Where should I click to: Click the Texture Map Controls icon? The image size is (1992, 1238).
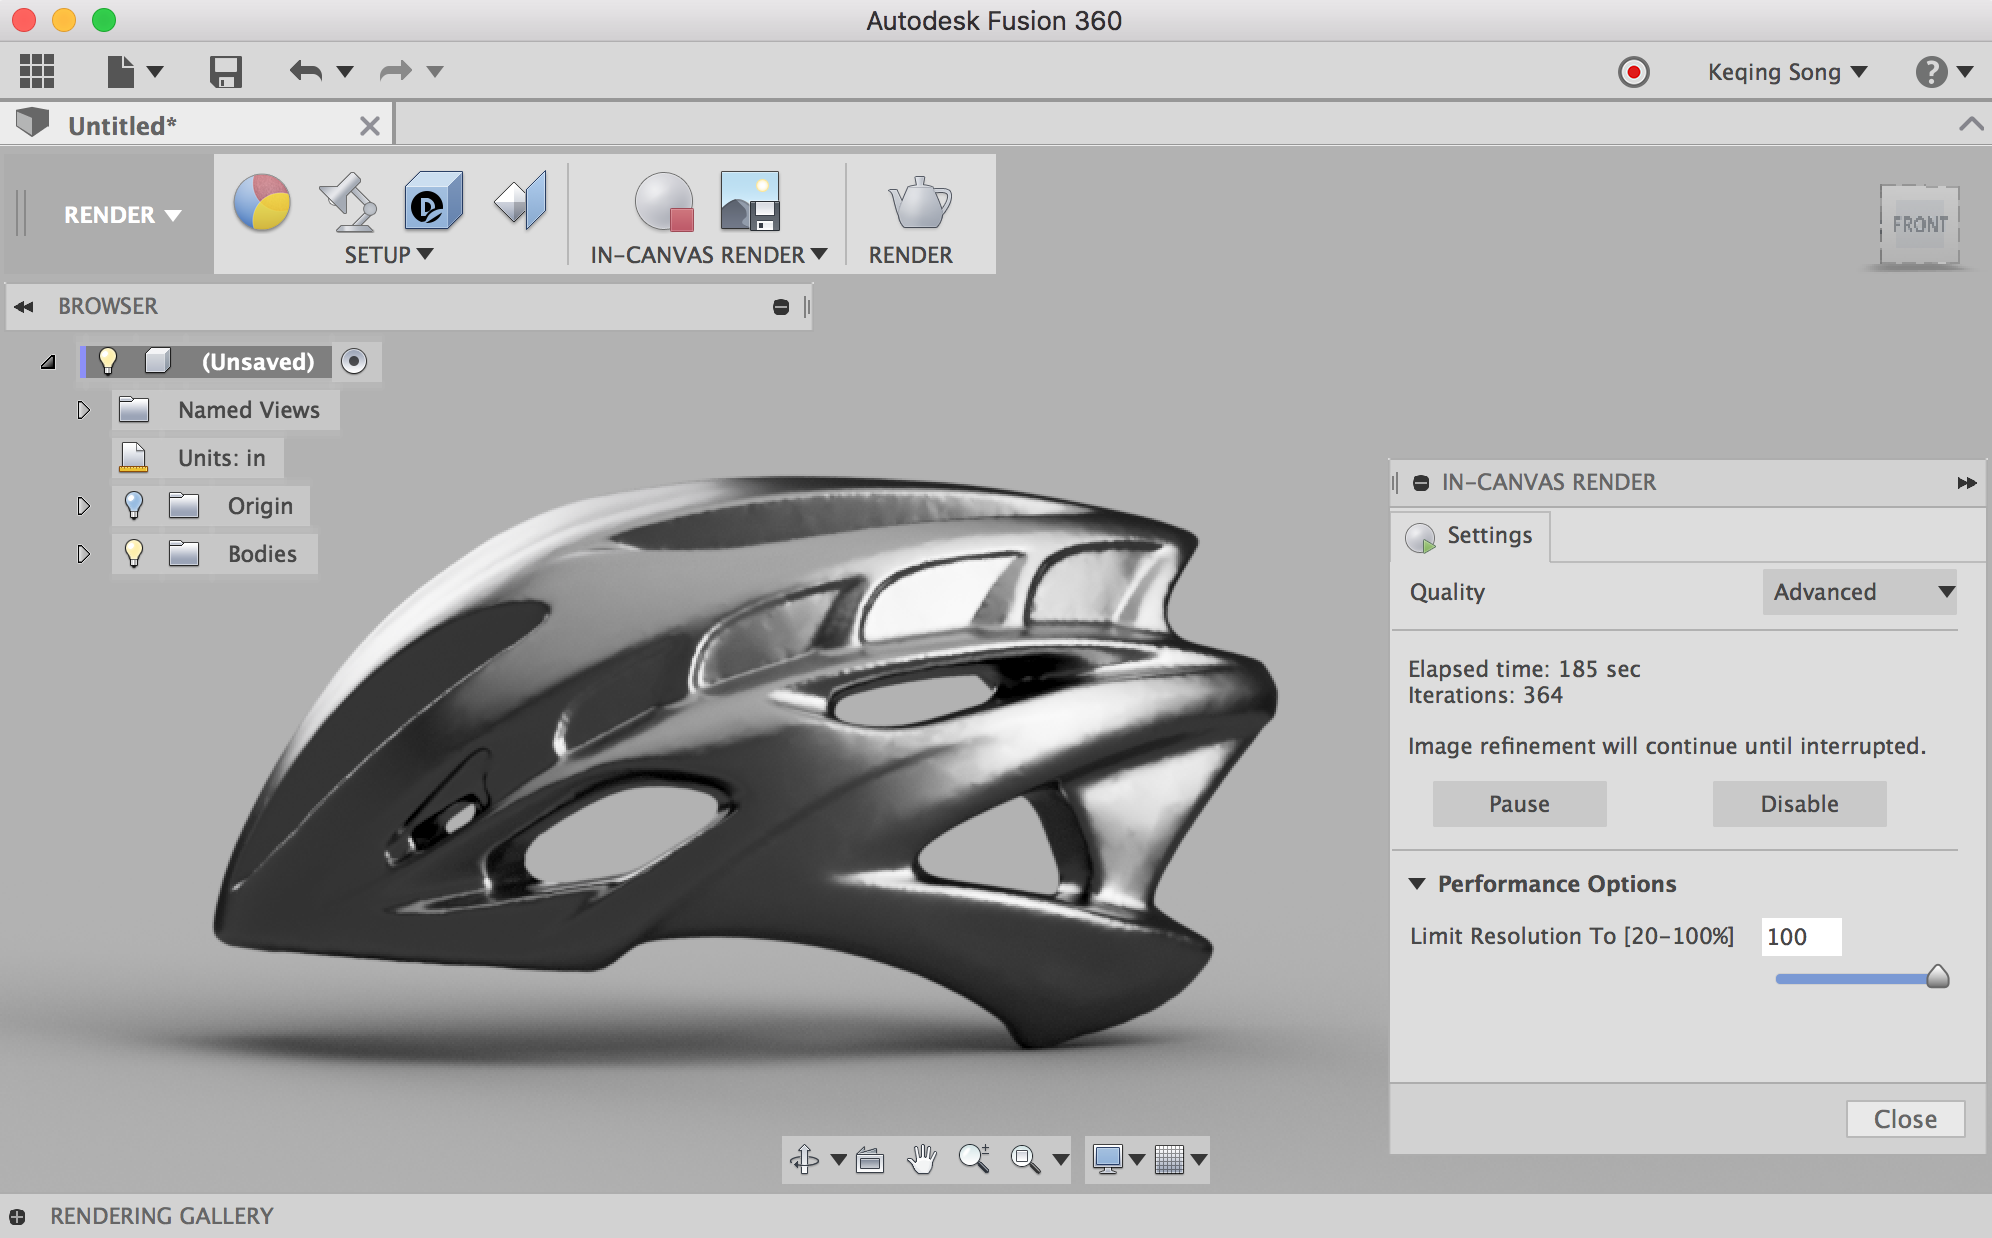521,201
